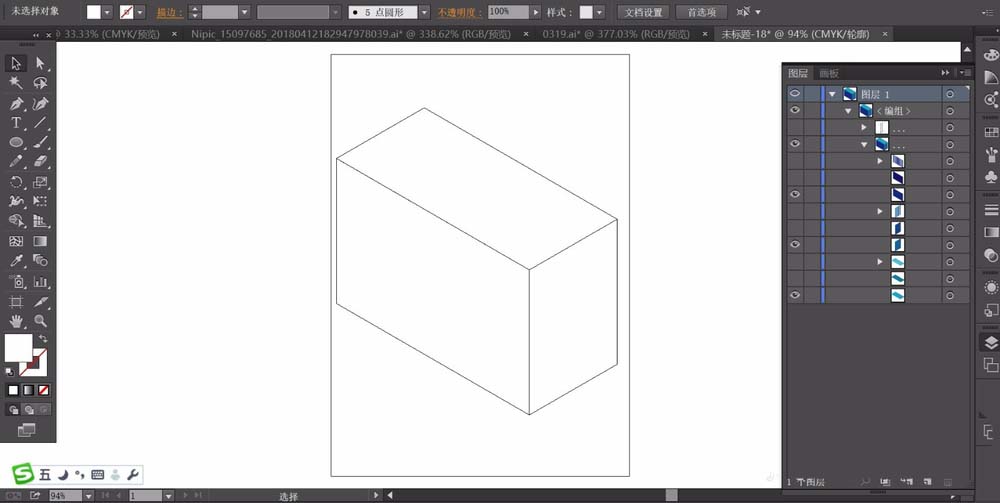
Task: Open the fill color dropdown arrow
Action: click(107, 12)
